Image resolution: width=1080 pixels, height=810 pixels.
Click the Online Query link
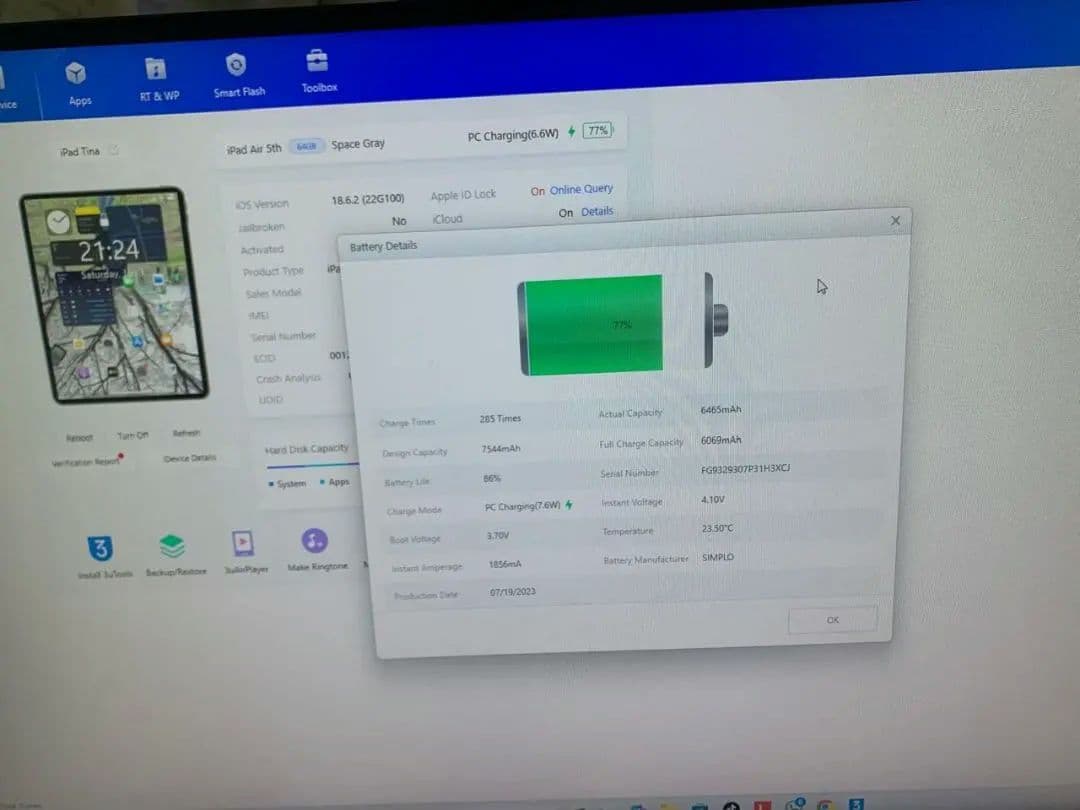coord(581,189)
